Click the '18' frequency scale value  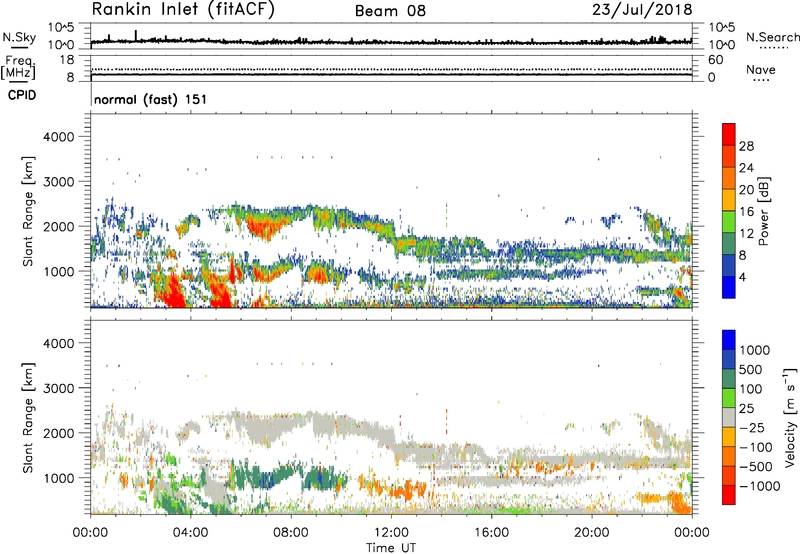click(67, 60)
